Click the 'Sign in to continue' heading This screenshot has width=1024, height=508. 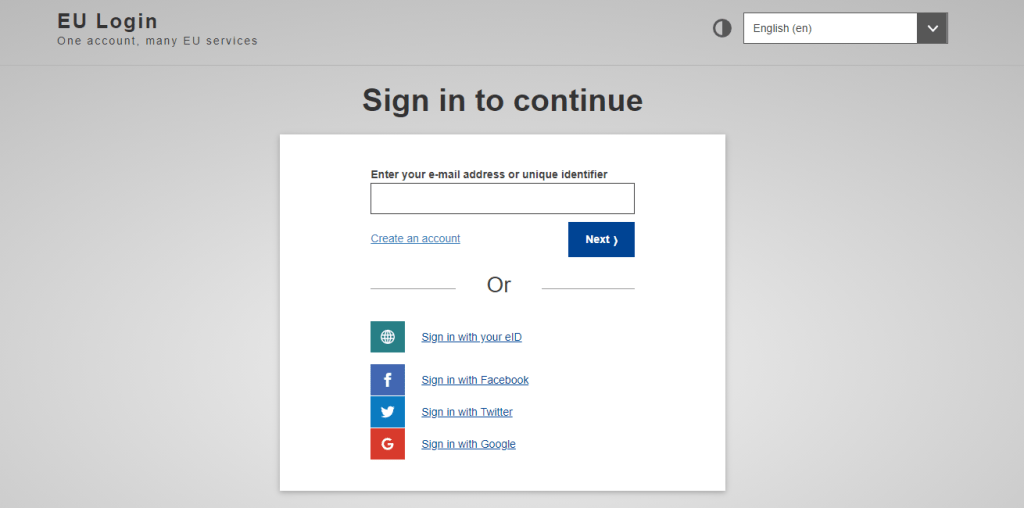click(502, 101)
